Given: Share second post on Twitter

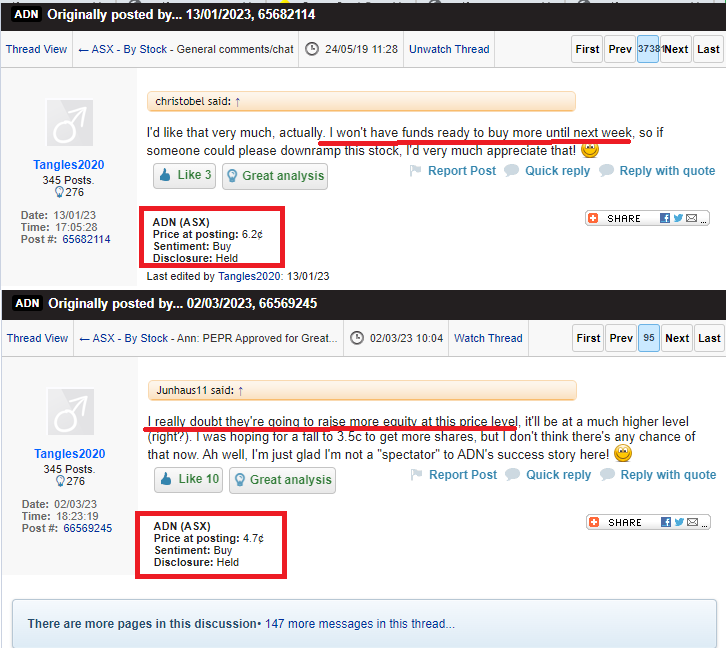Looking at the screenshot, I should 679,522.
